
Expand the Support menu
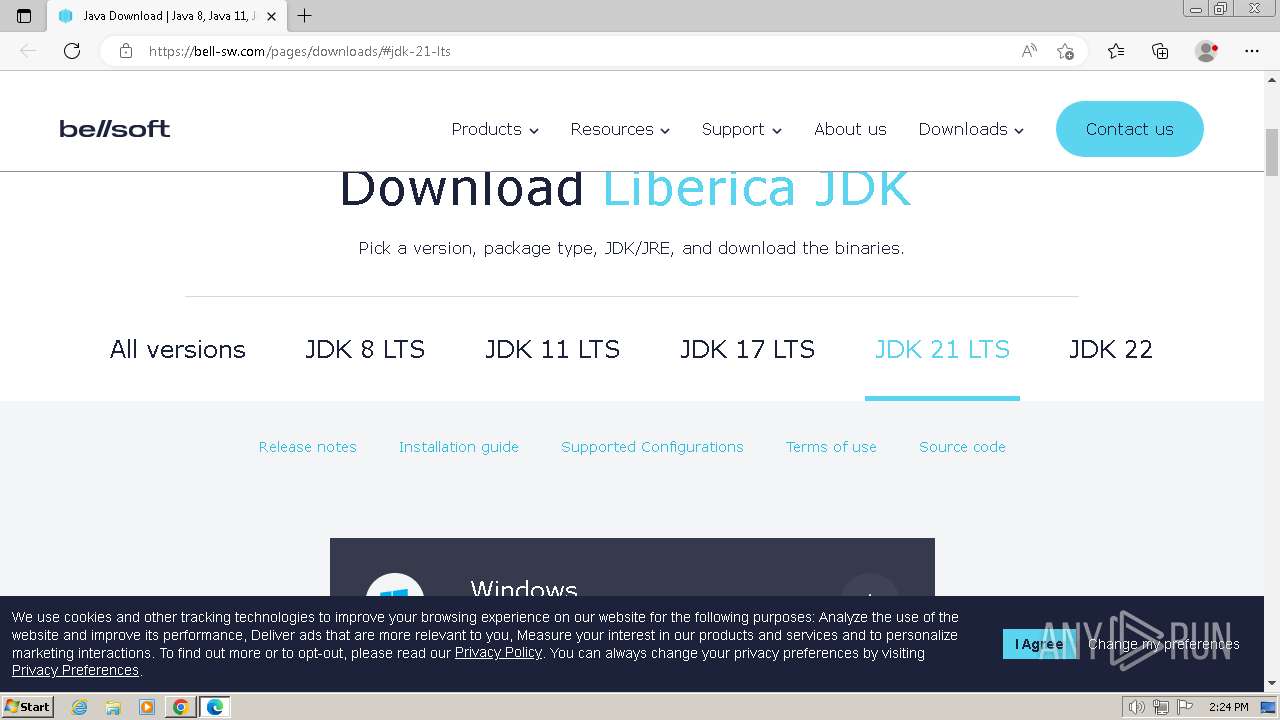742,129
